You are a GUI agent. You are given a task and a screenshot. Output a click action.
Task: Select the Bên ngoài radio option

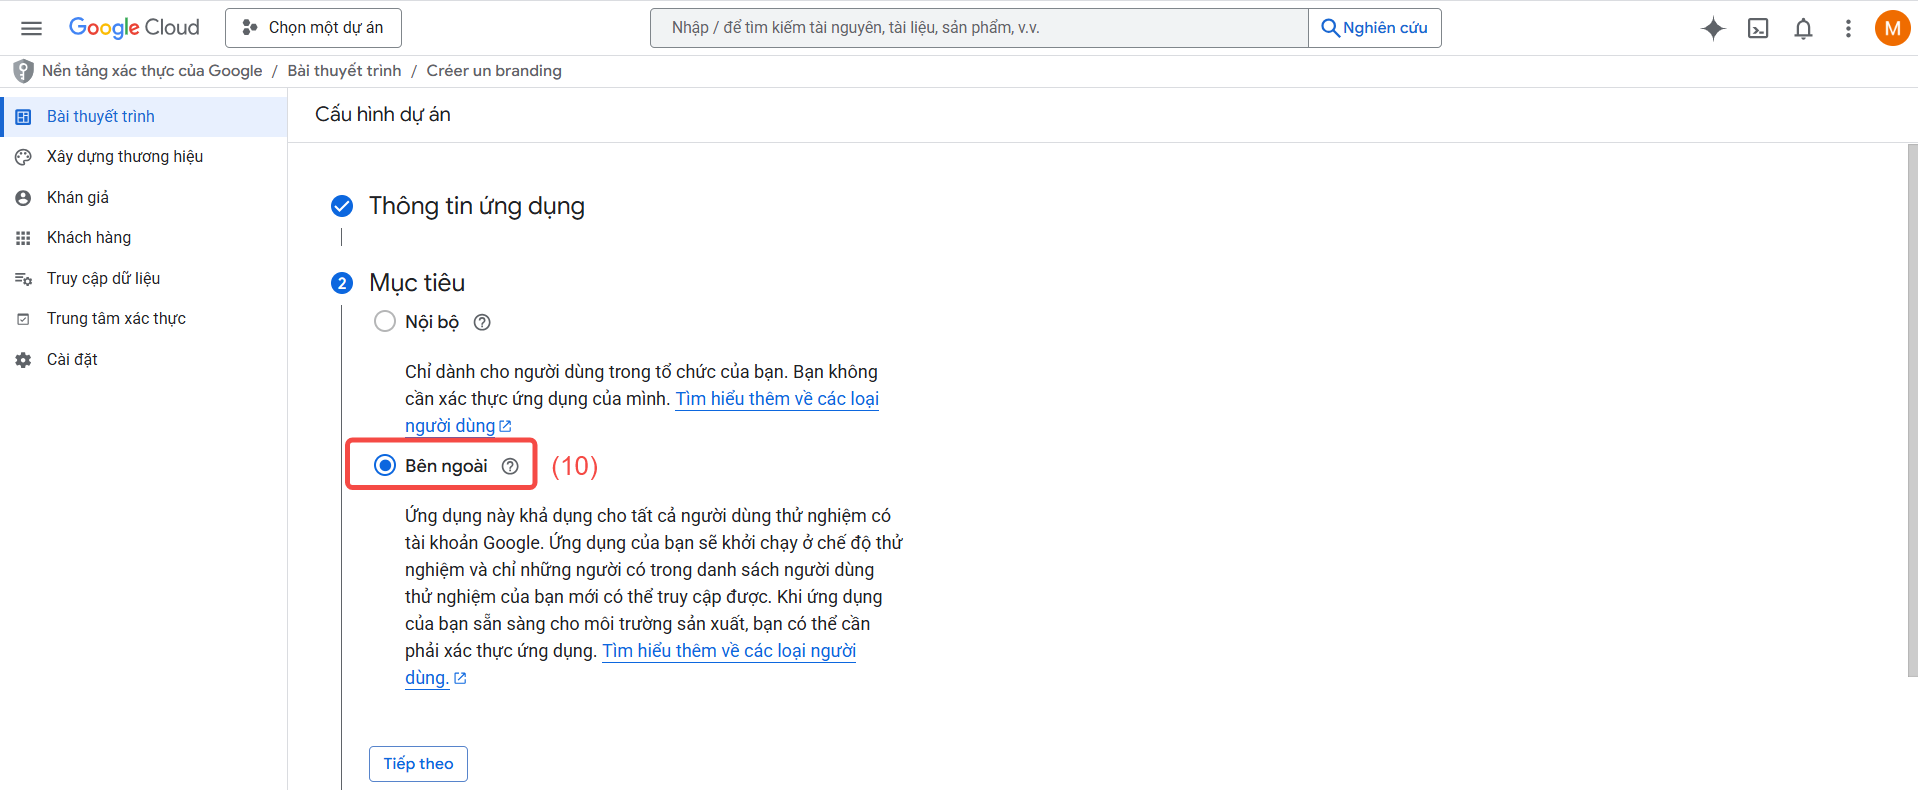tap(385, 465)
